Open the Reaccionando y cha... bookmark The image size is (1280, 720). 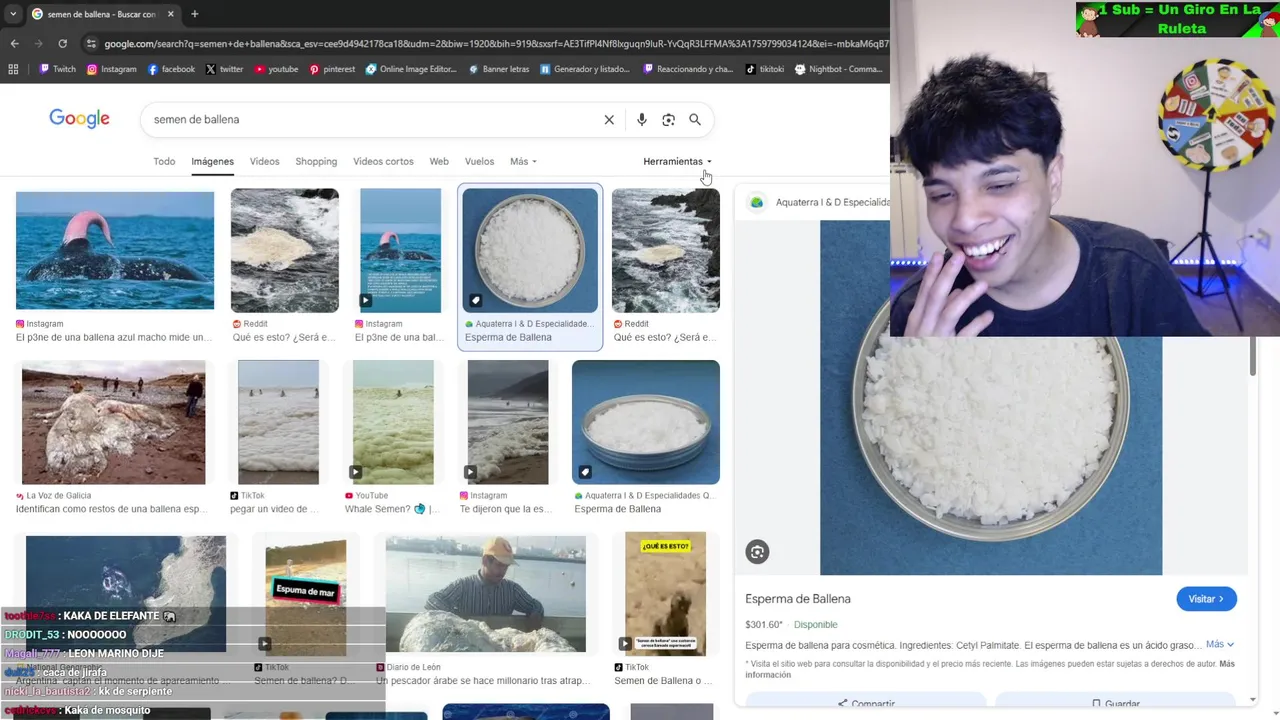(688, 69)
